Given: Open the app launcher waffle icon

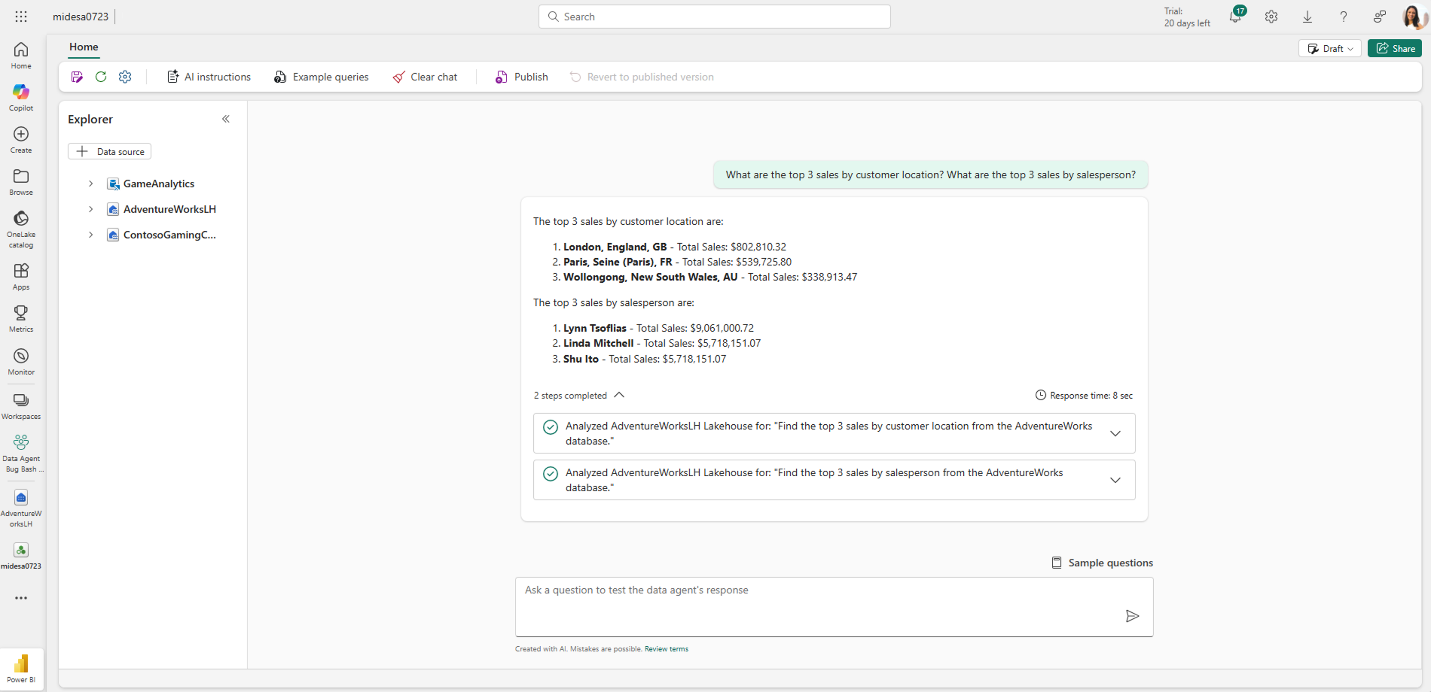Looking at the screenshot, I should click(21, 17).
